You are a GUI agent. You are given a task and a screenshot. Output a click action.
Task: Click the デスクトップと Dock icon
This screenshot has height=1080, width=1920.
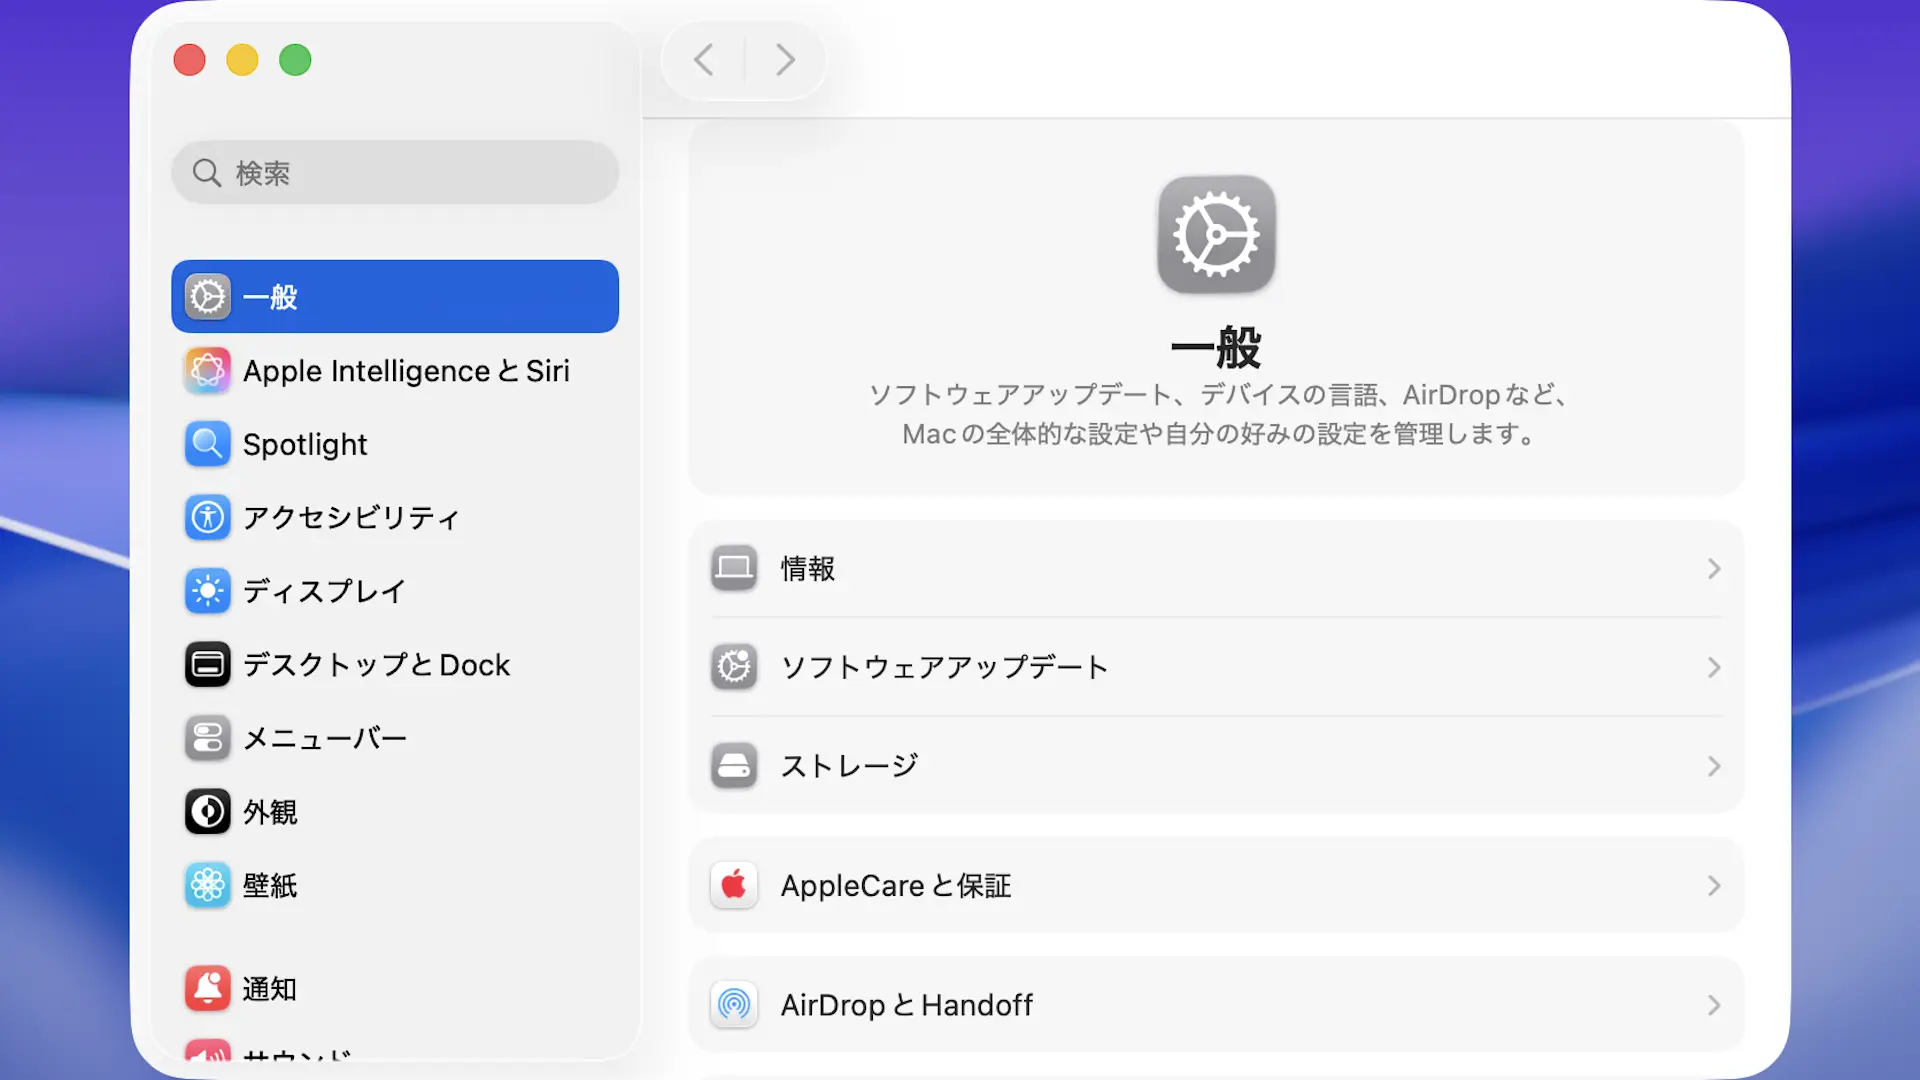207,665
